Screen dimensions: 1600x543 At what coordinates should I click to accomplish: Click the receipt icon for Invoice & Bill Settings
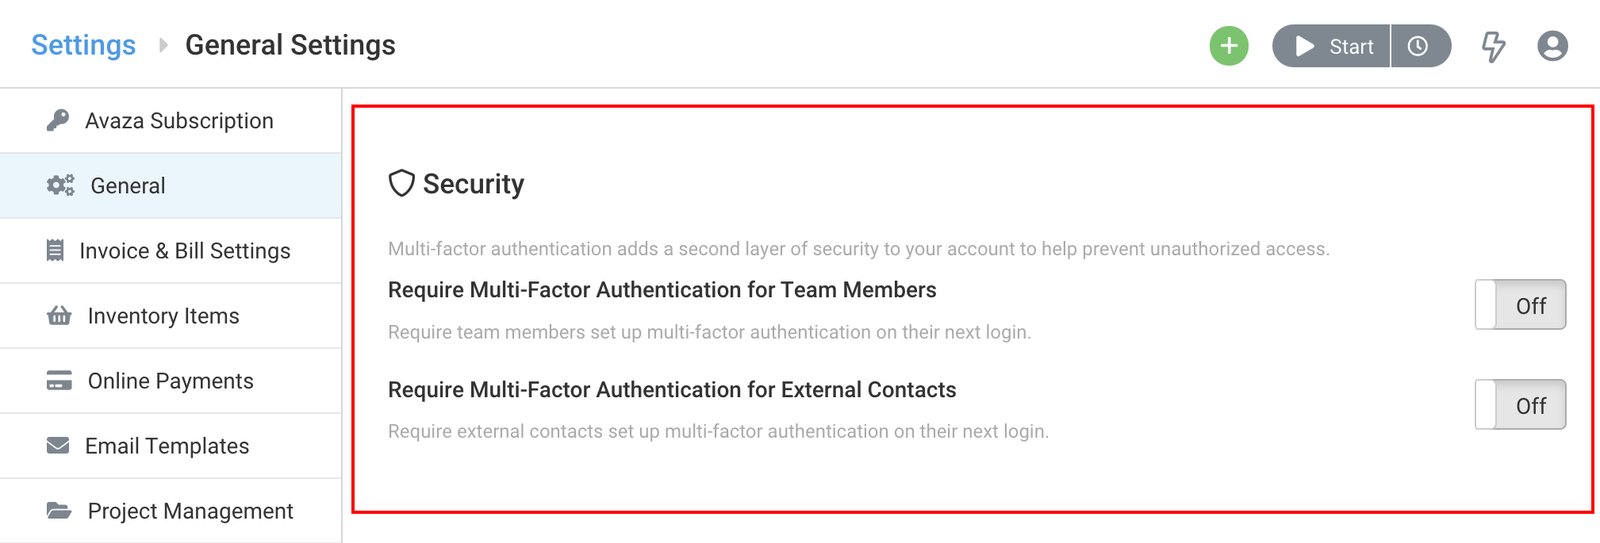coord(55,250)
